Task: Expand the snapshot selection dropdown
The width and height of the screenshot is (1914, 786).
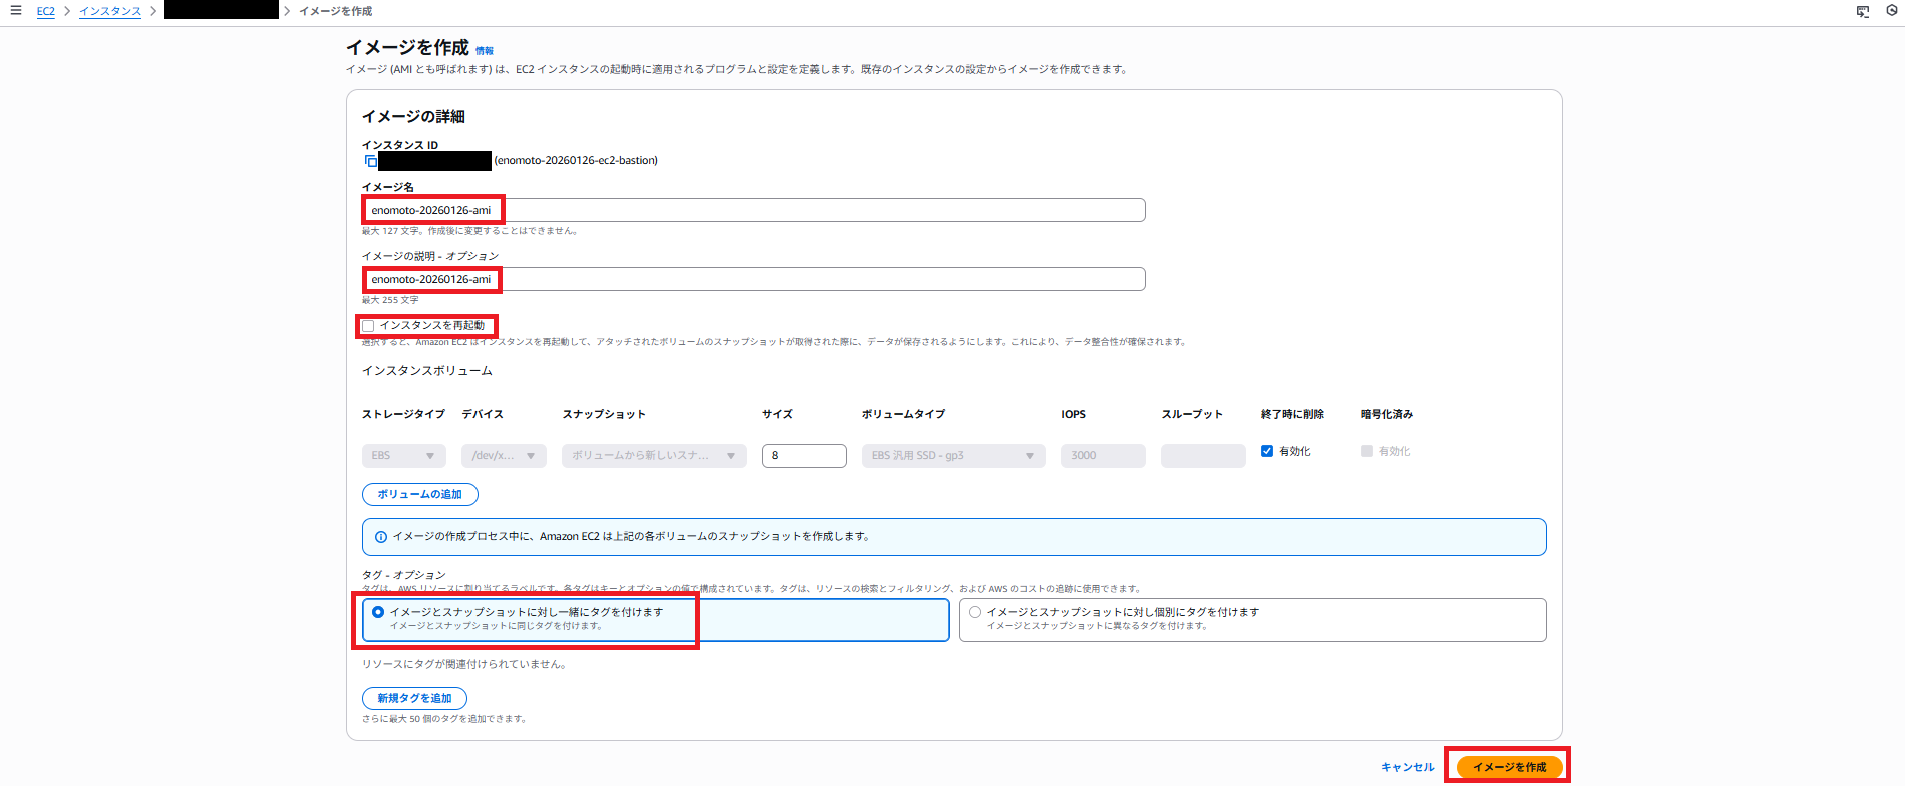Action: coord(653,456)
